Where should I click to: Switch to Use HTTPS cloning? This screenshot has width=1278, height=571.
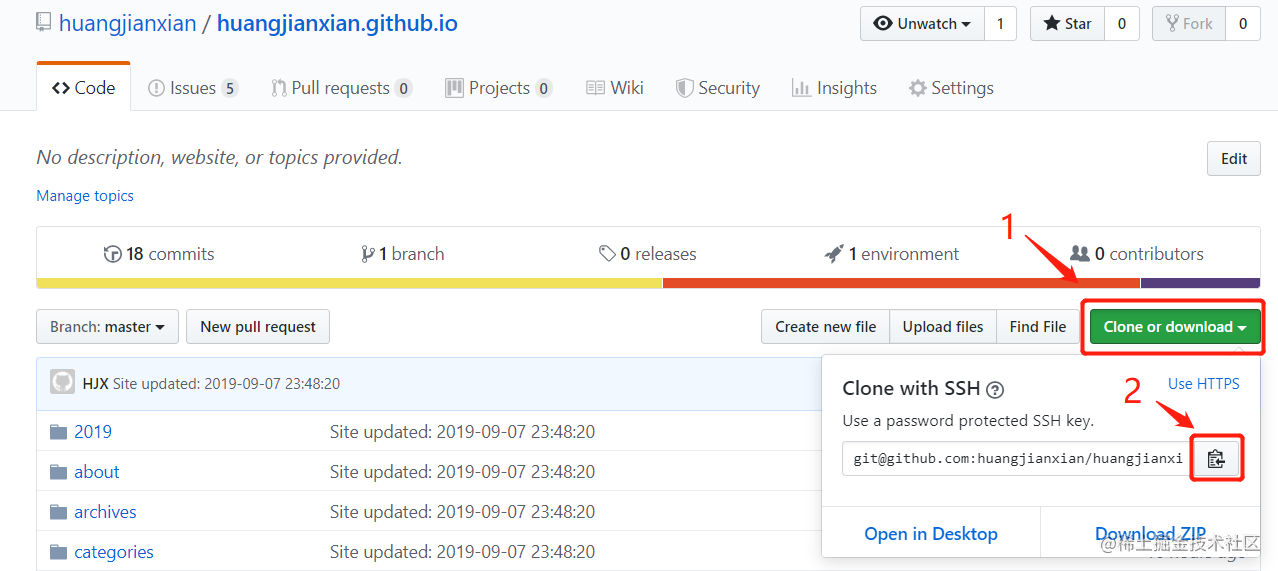coord(1204,384)
